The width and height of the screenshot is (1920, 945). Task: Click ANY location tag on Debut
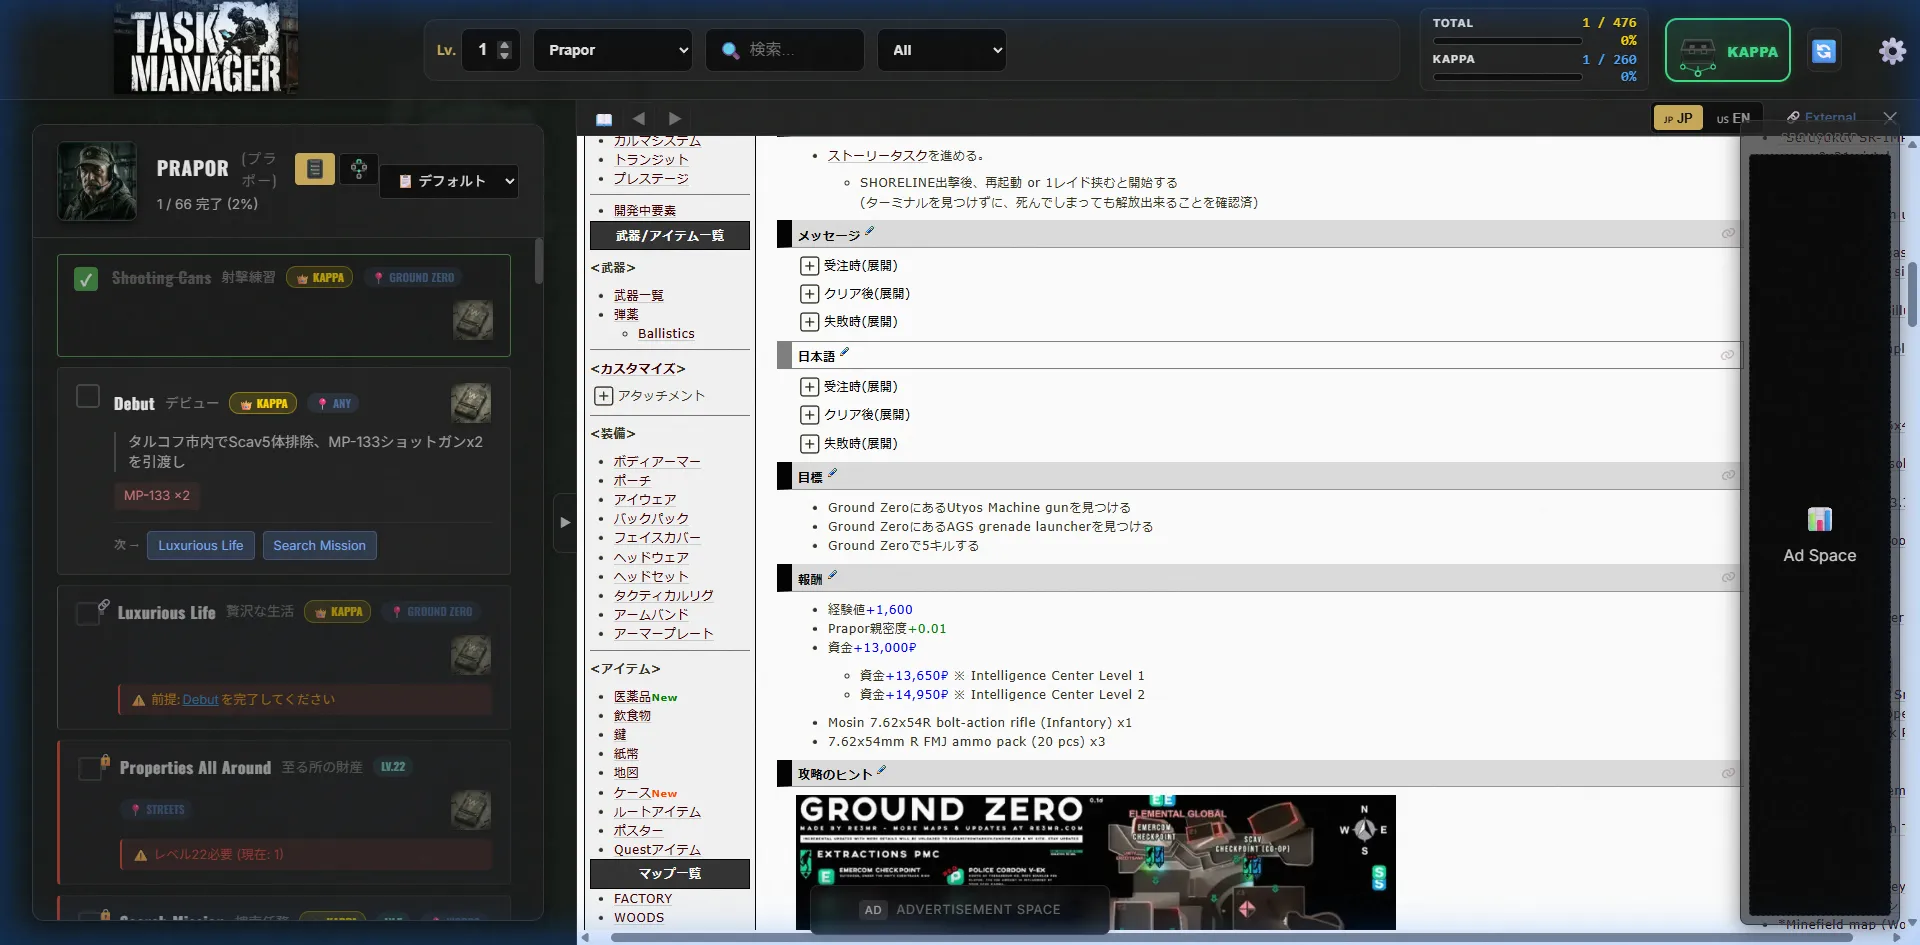click(333, 403)
